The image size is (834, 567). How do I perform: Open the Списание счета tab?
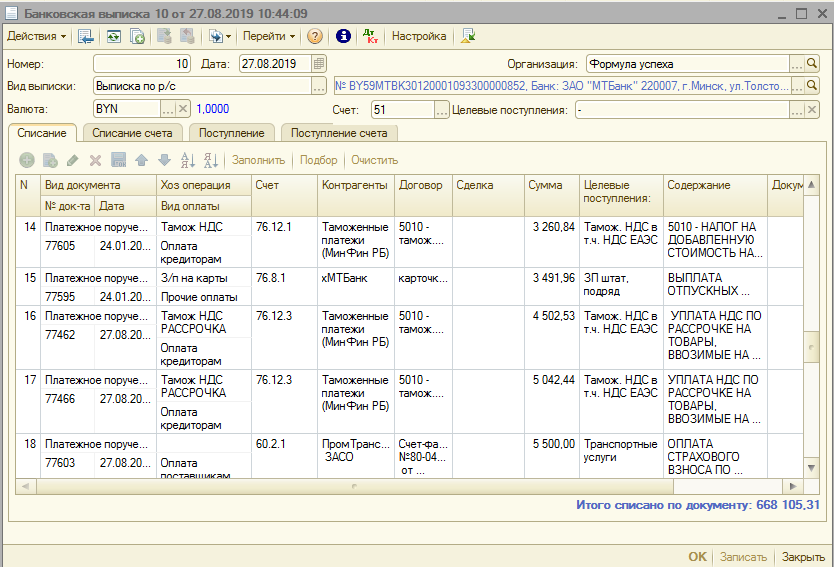pos(133,133)
